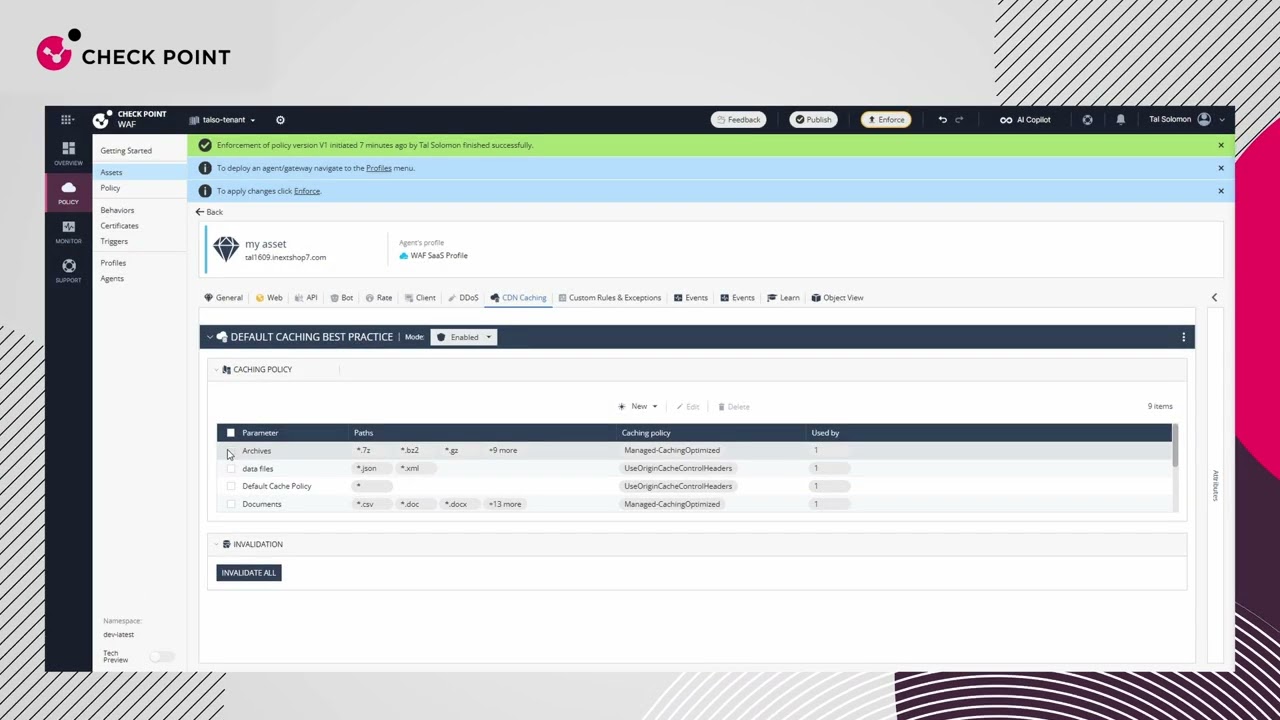Switch to the General tab
The width and height of the screenshot is (1280, 720).
pos(224,298)
